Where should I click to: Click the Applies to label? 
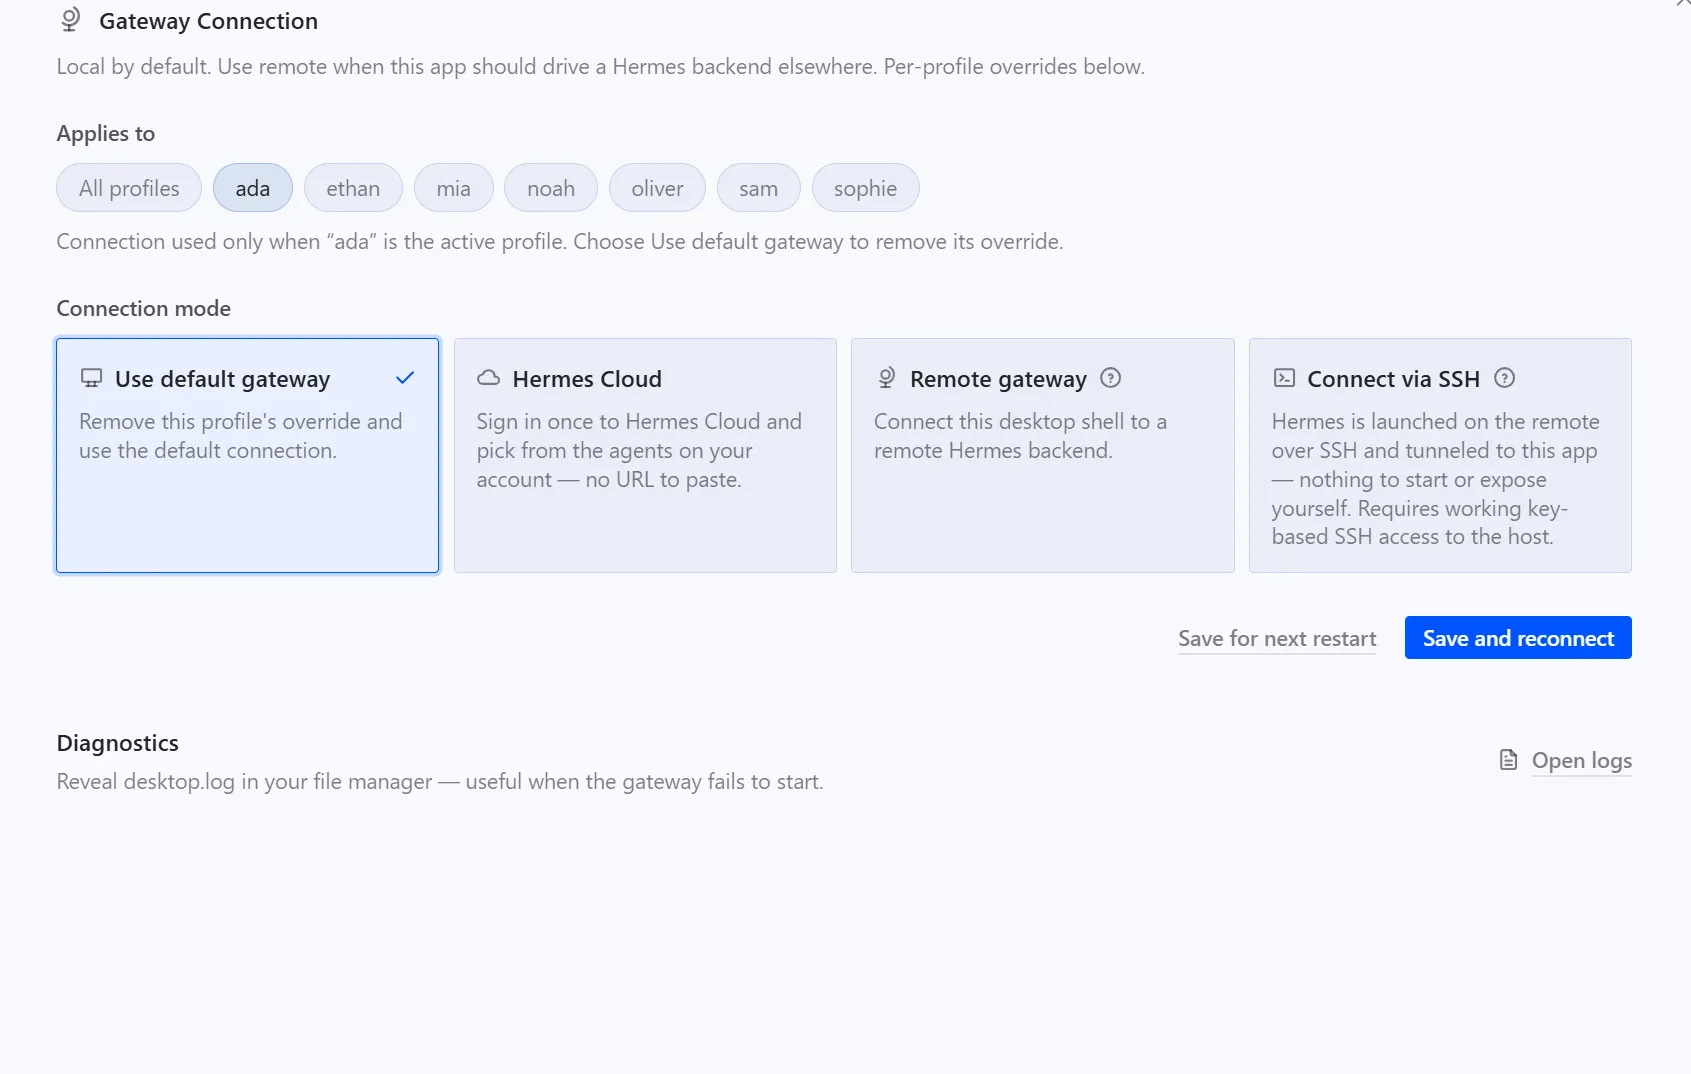[106, 133]
